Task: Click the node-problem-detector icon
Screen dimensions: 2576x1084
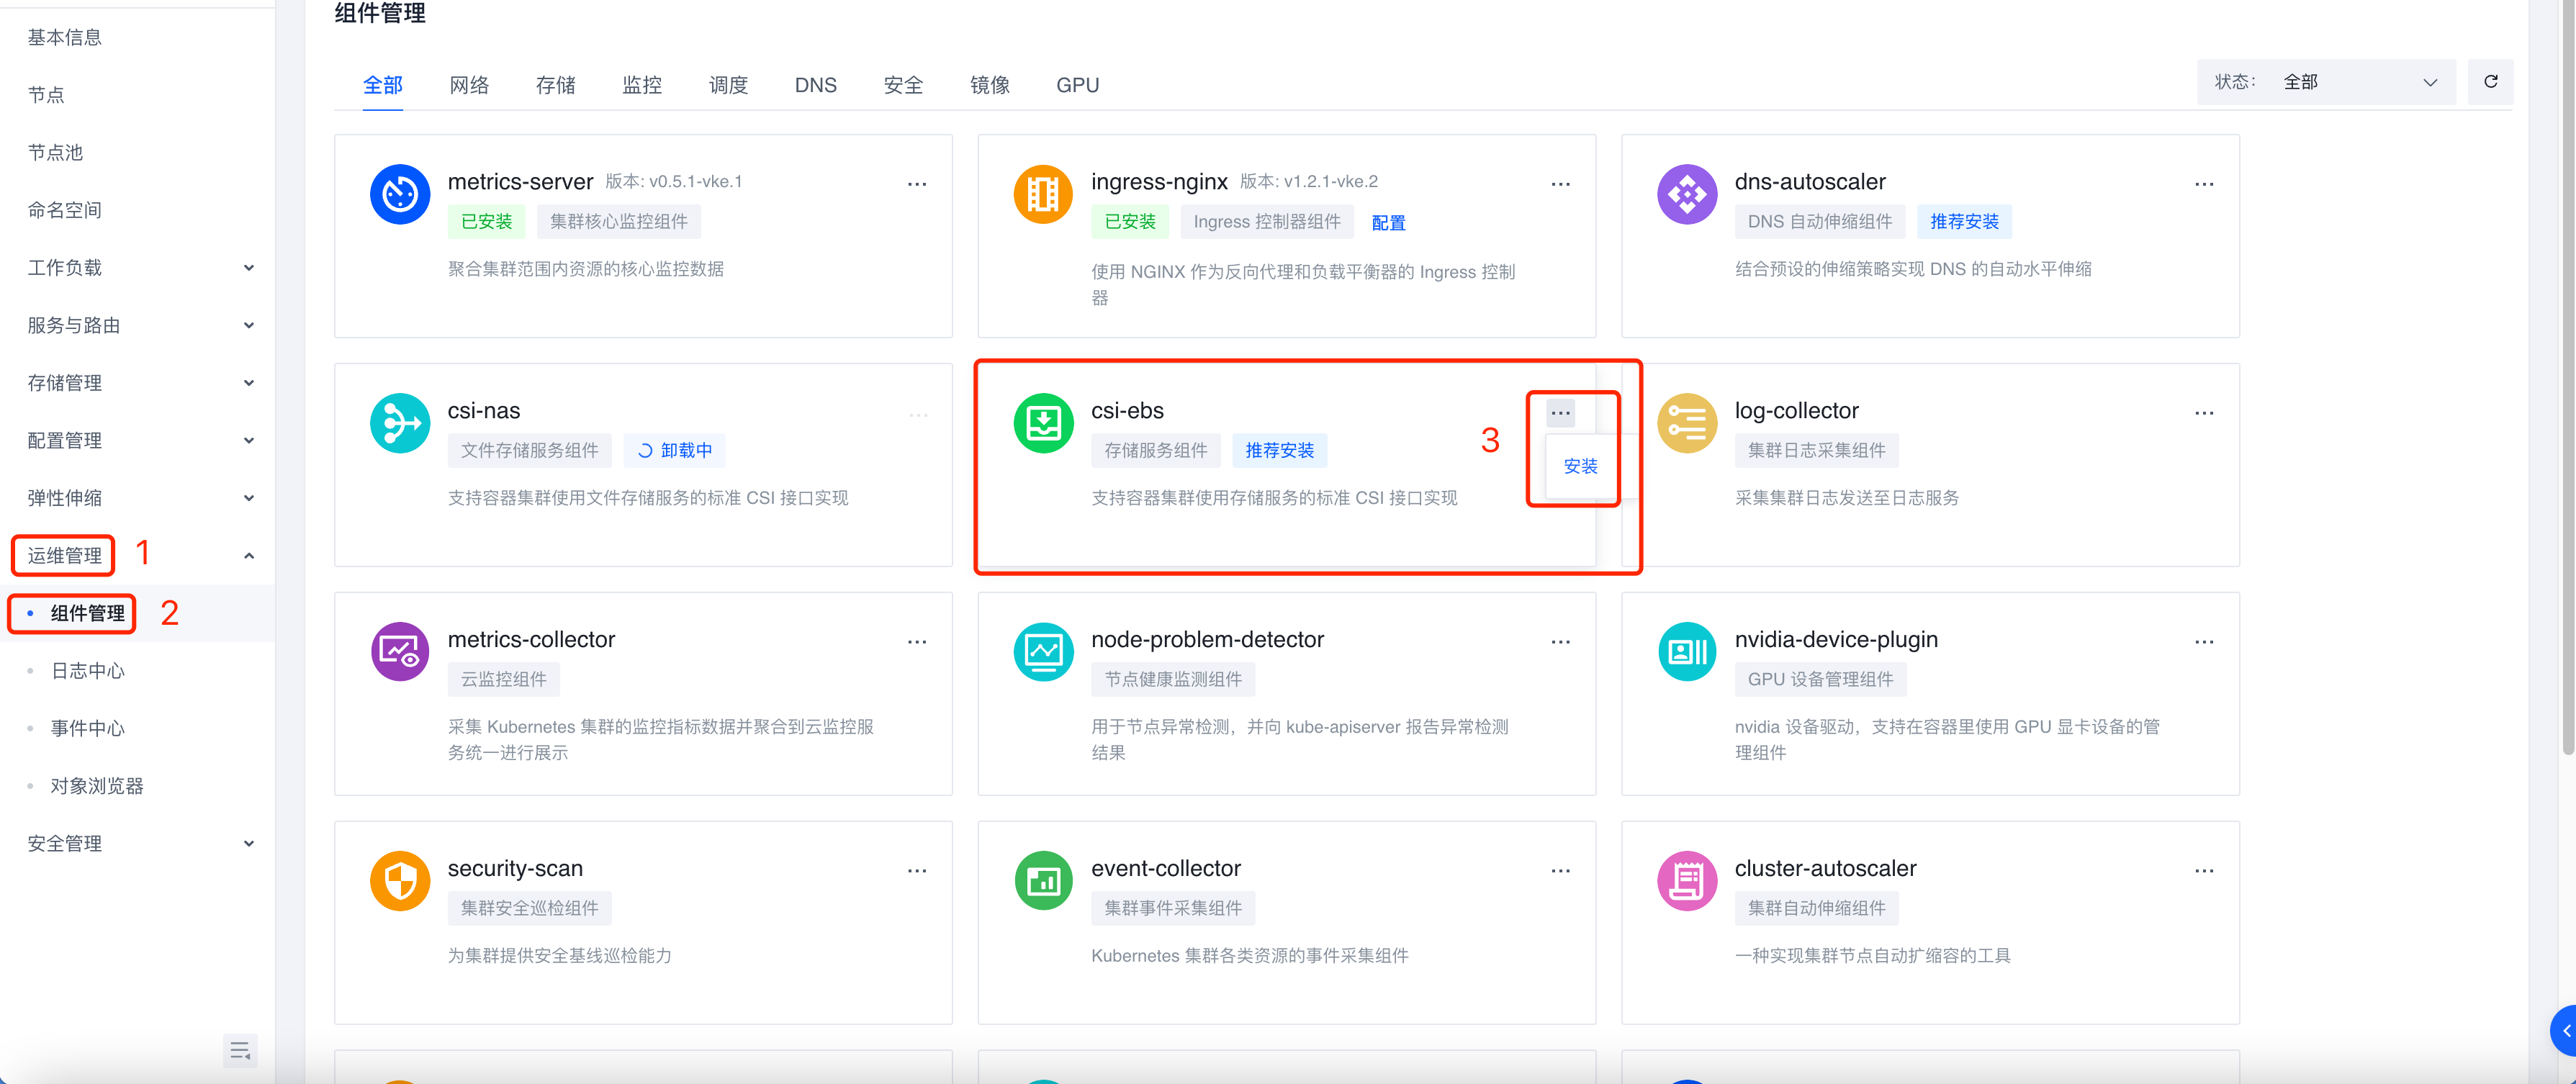Action: 1043,651
